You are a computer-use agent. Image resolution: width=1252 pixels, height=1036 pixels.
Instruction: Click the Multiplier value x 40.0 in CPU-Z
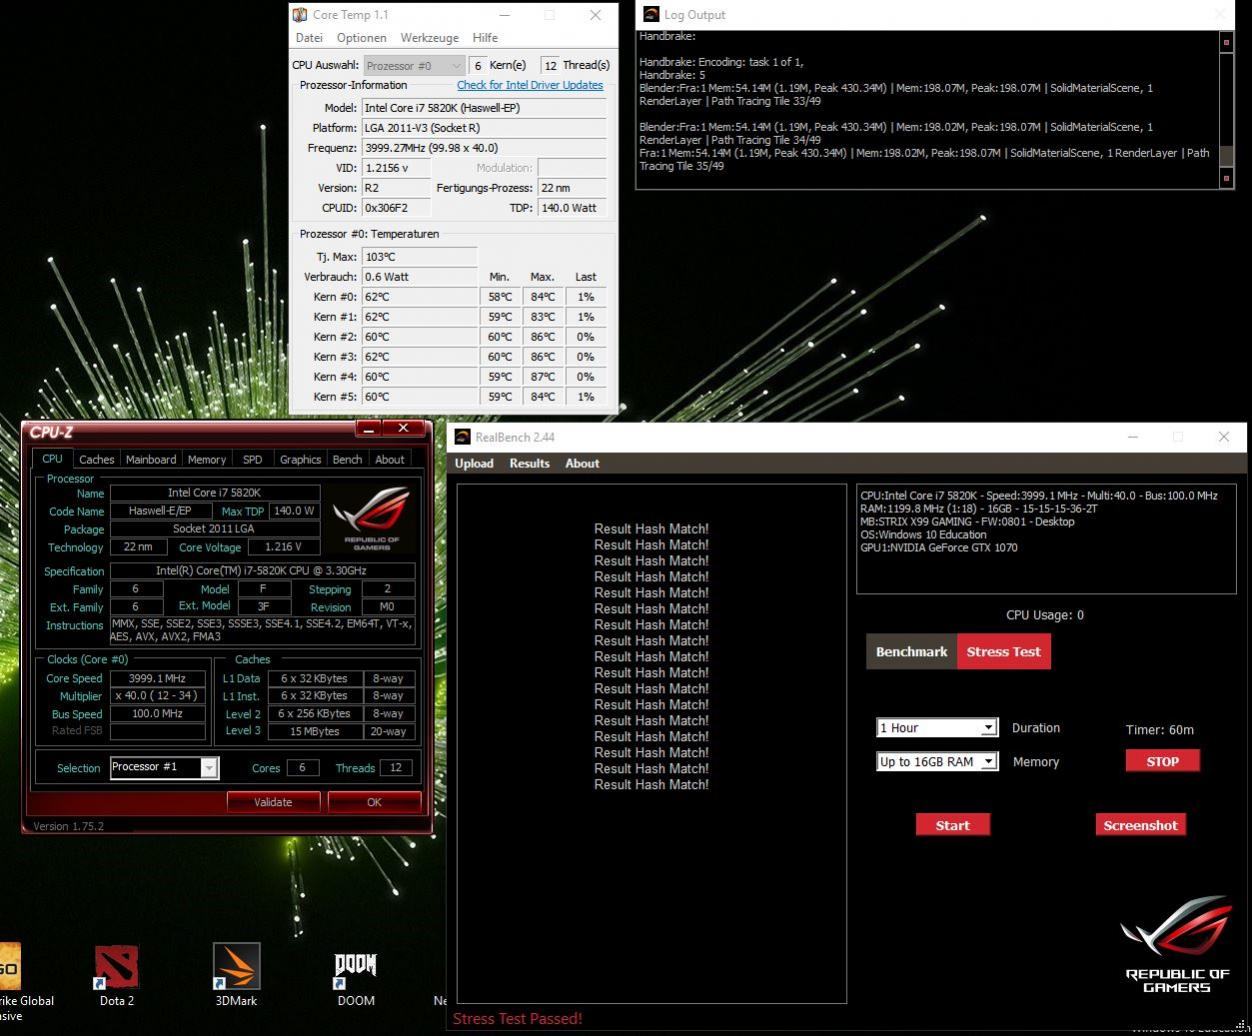click(x=157, y=696)
